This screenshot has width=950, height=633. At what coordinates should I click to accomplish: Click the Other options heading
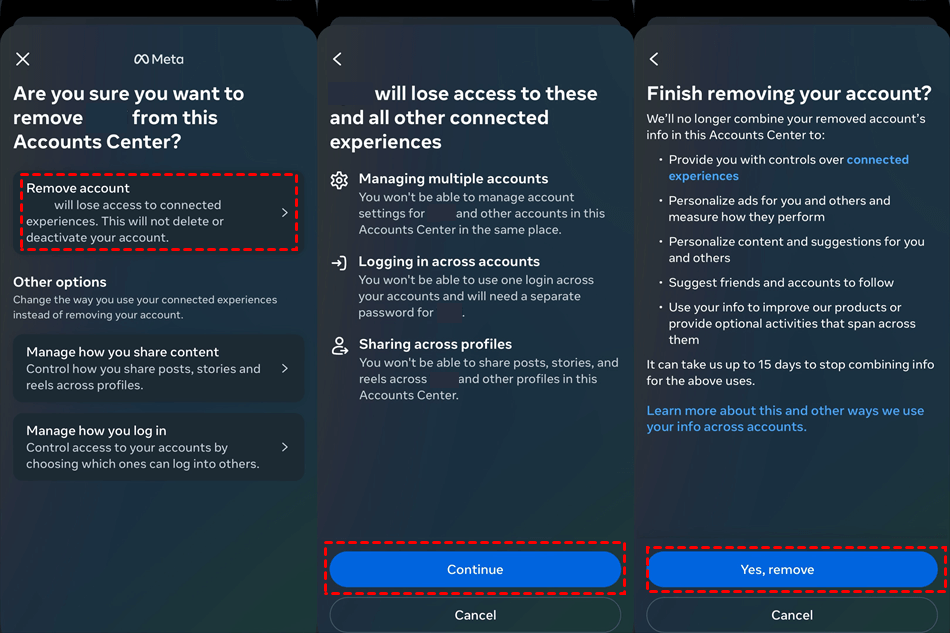point(60,282)
